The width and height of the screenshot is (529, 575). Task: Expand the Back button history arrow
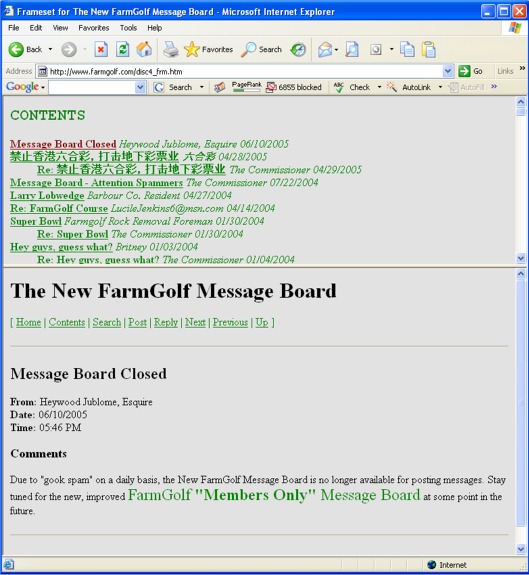pyautogui.click(x=50, y=50)
